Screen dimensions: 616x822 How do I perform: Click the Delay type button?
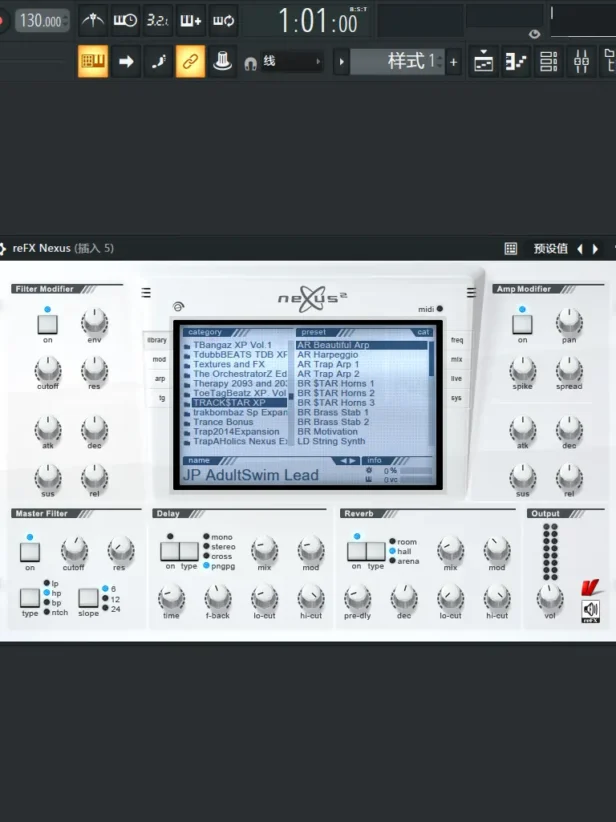[x=189, y=551]
